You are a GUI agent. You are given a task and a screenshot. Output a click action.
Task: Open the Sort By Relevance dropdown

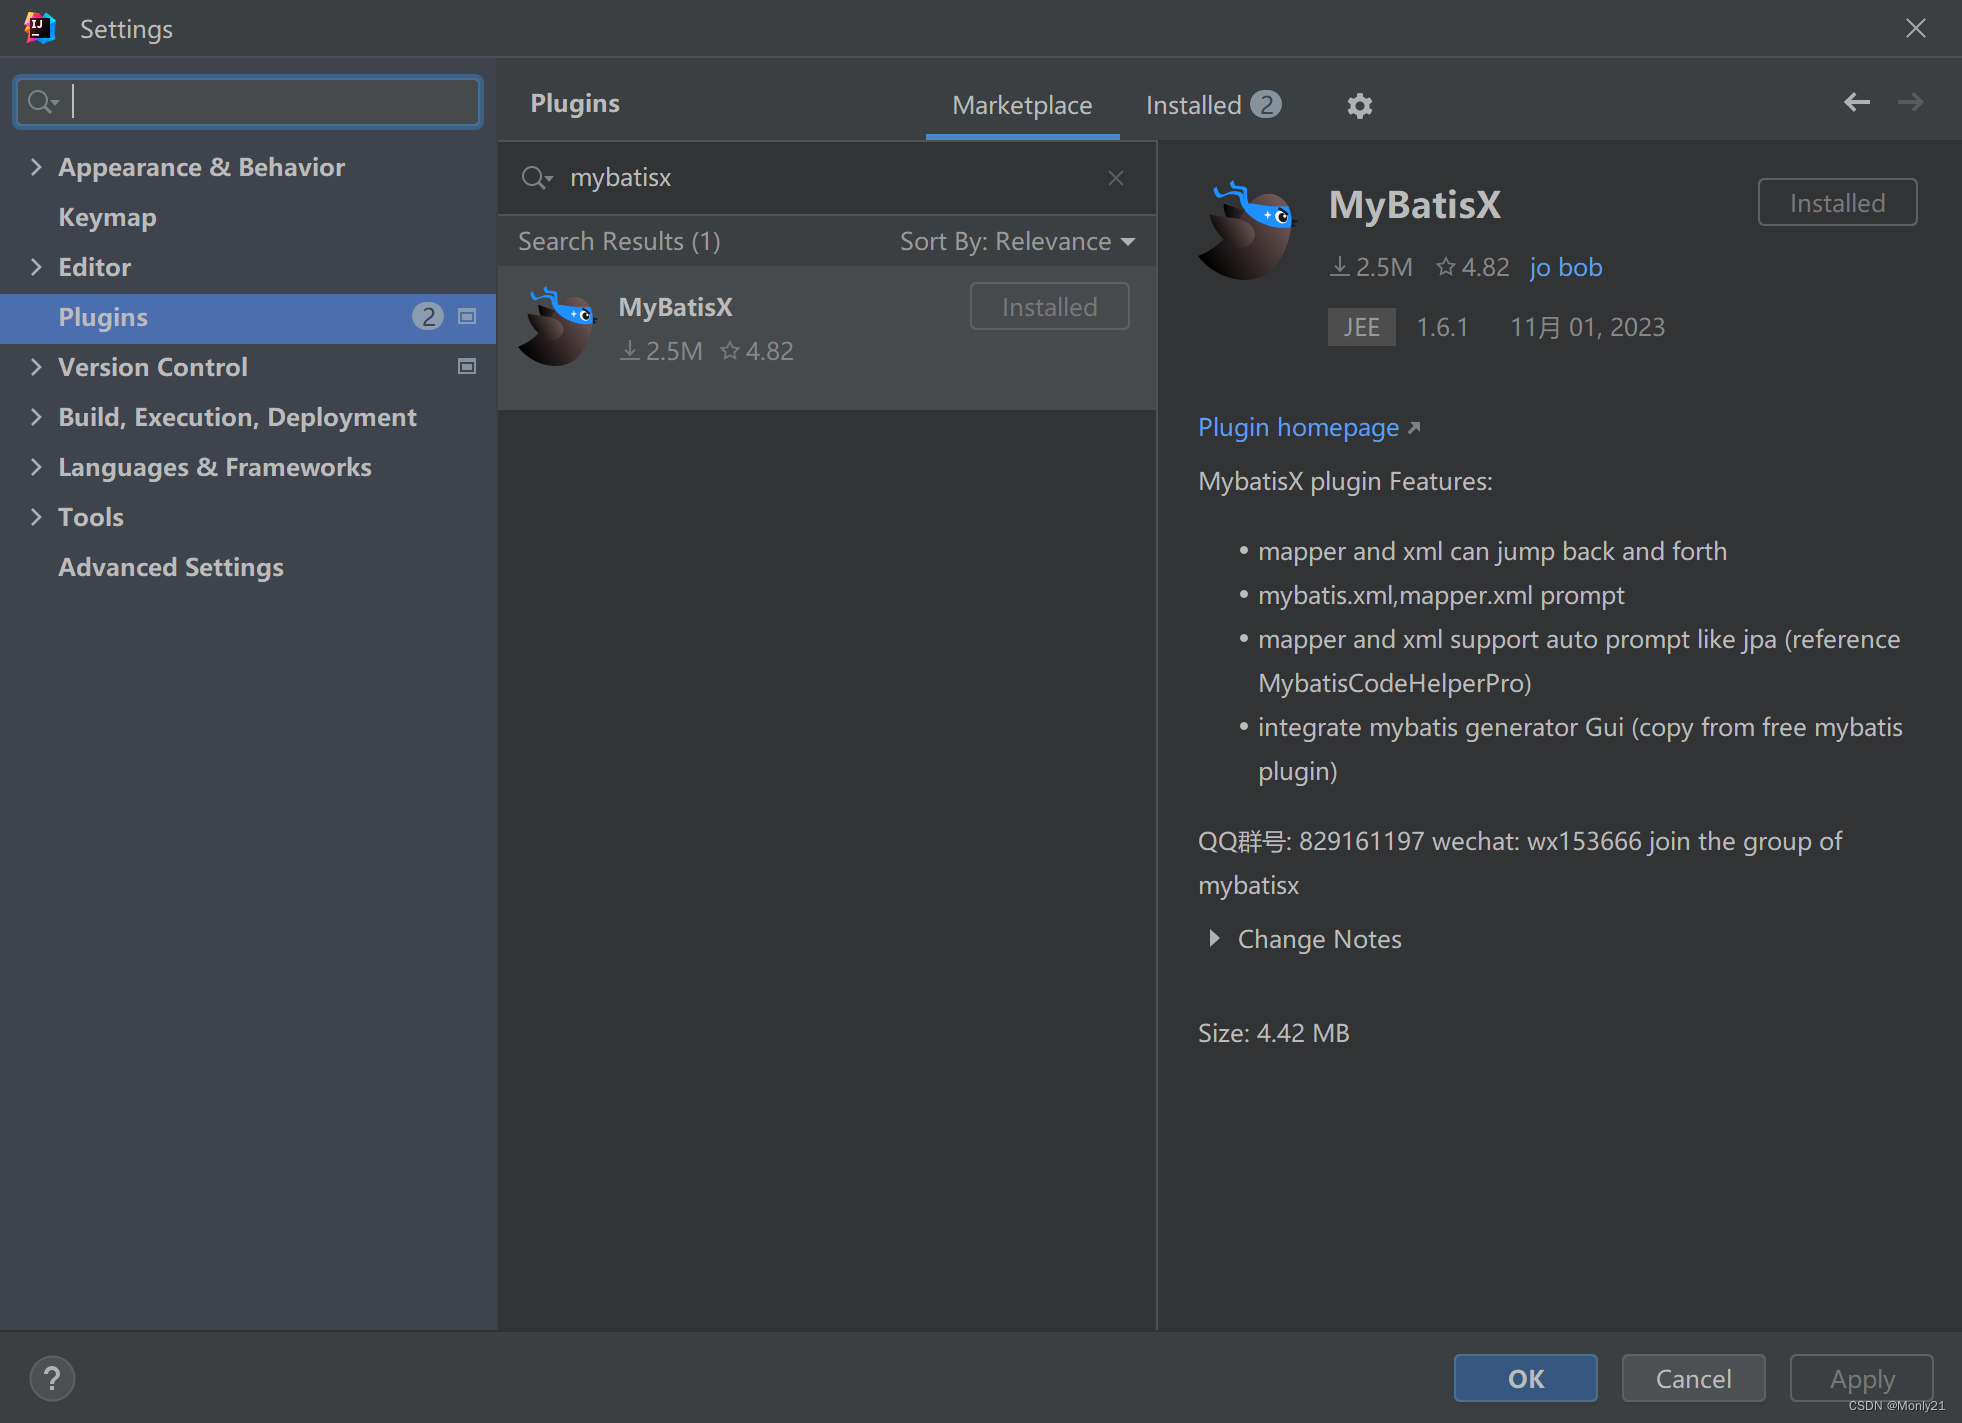click(x=1017, y=242)
